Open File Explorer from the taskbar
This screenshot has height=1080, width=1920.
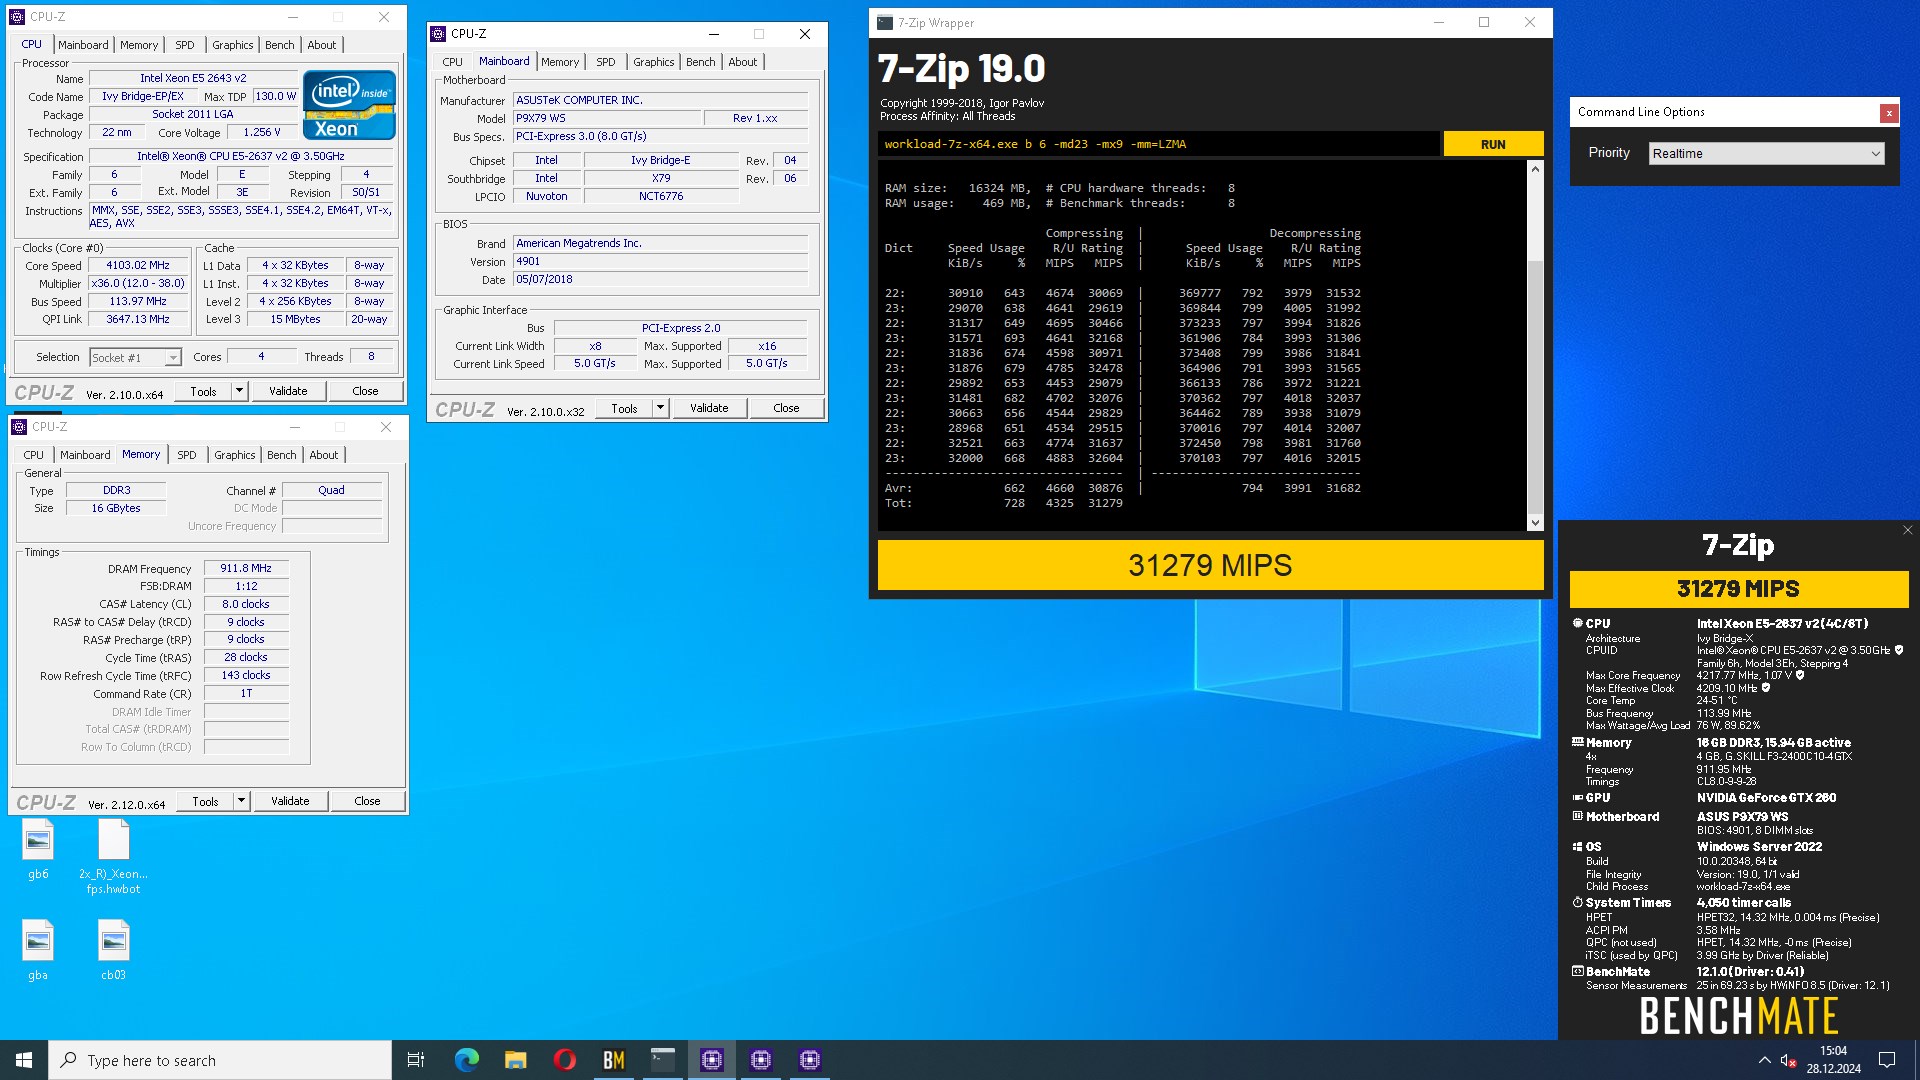click(x=515, y=1060)
